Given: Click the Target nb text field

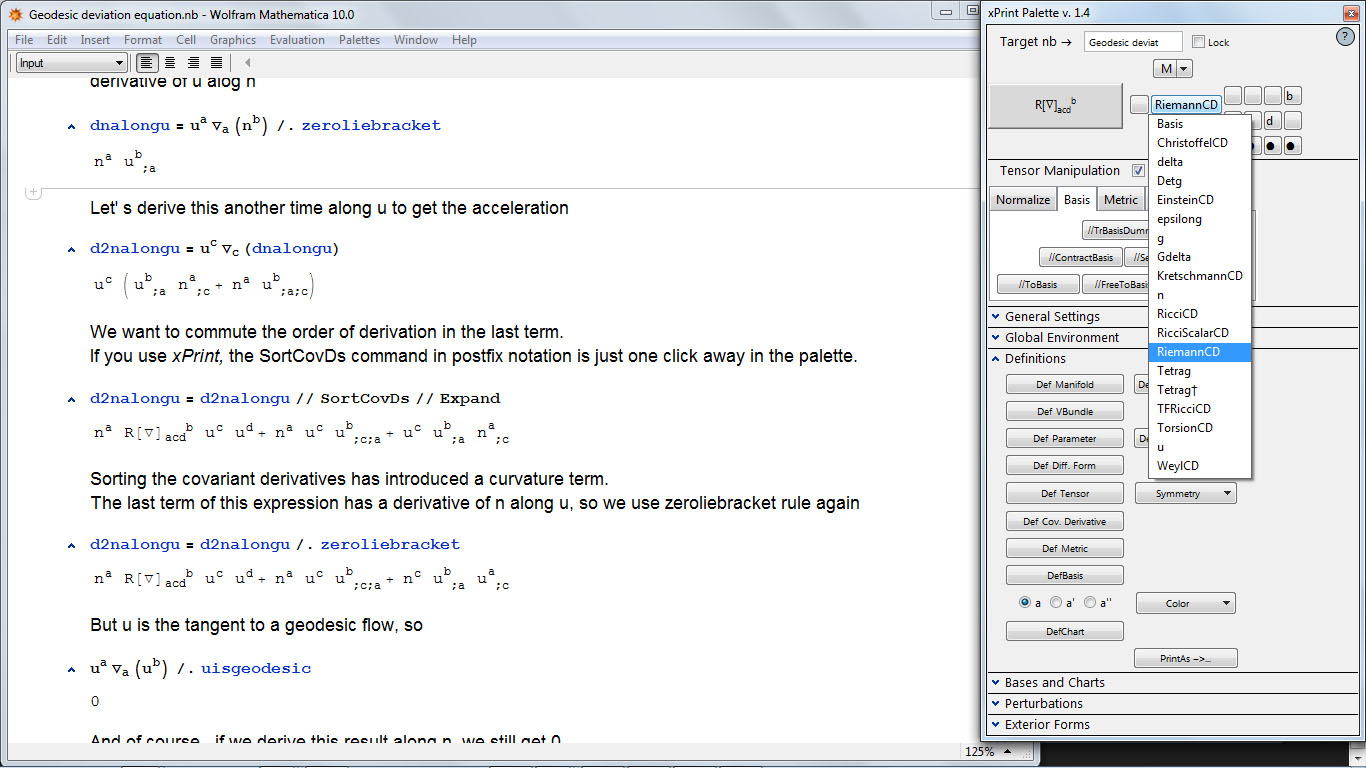Looking at the screenshot, I should tap(1133, 42).
